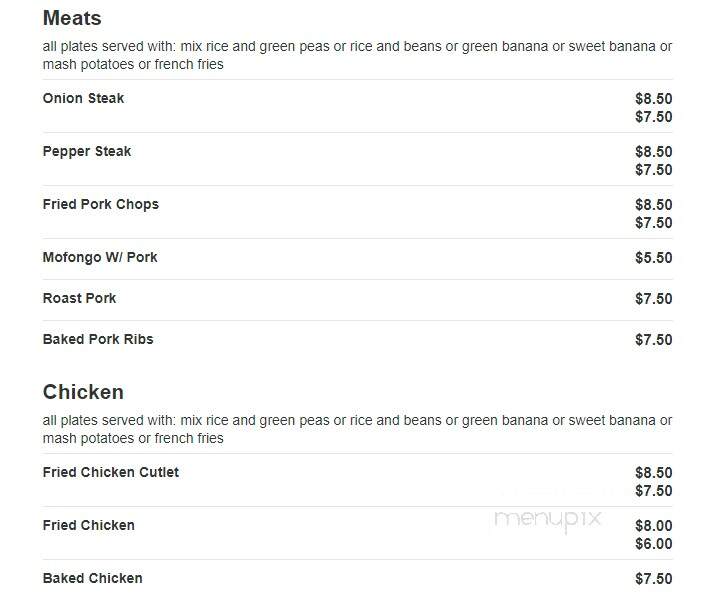Click Baked Chicken's $7.50 price
The width and height of the screenshot is (727, 601).
coord(654,579)
